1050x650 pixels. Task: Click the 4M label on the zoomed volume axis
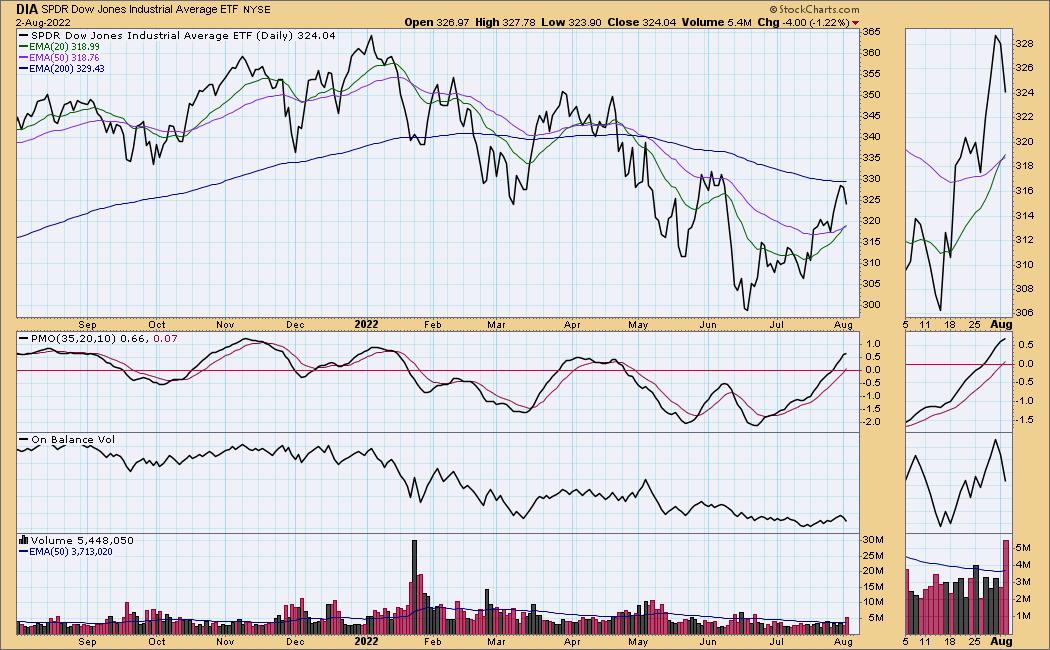[1023, 564]
